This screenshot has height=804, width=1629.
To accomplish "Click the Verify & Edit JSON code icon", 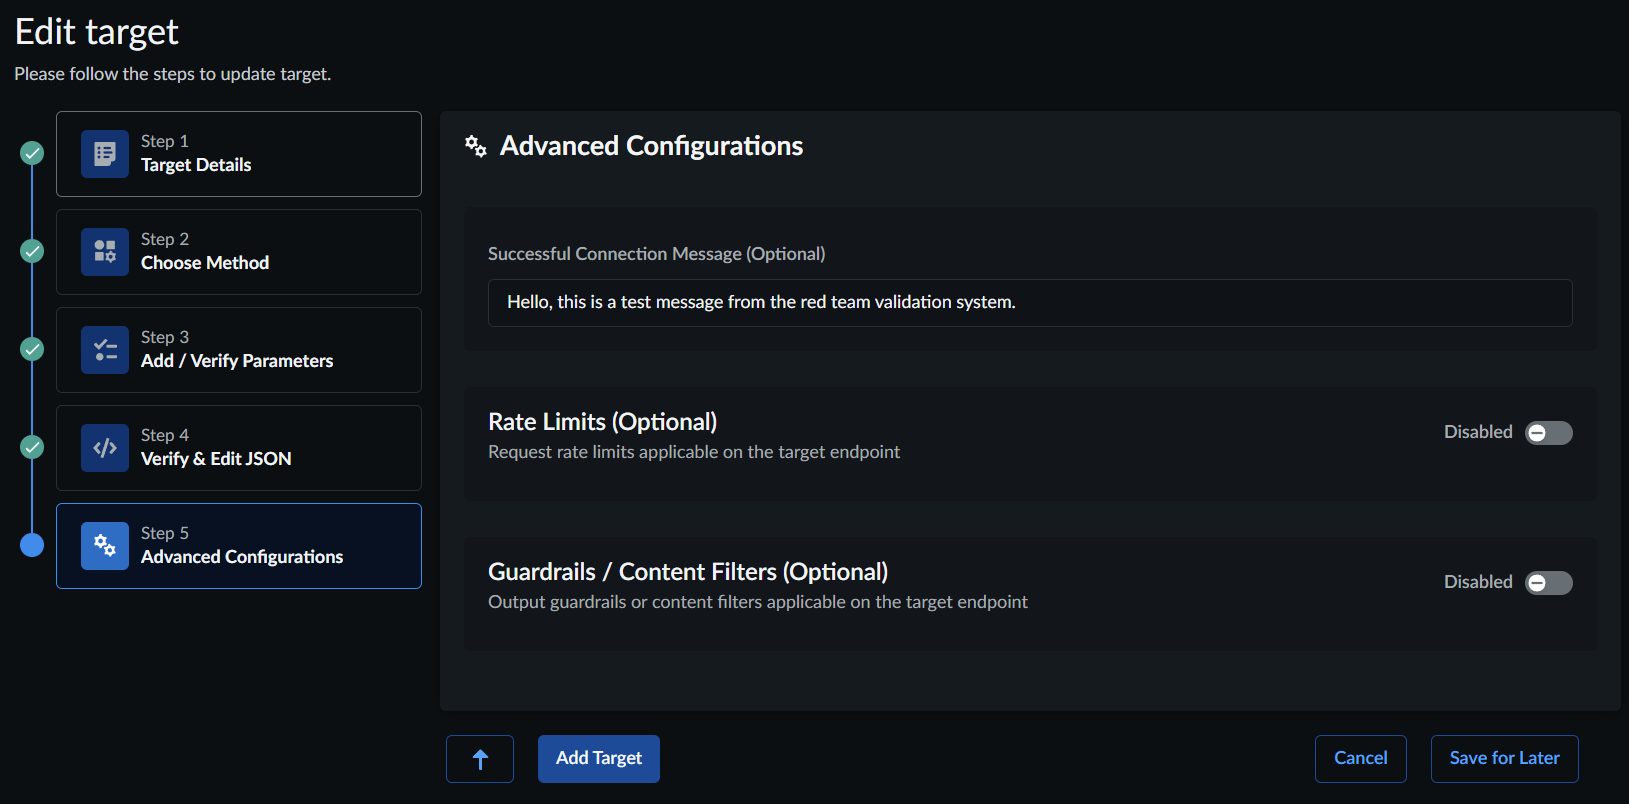I will pyautogui.click(x=105, y=448).
